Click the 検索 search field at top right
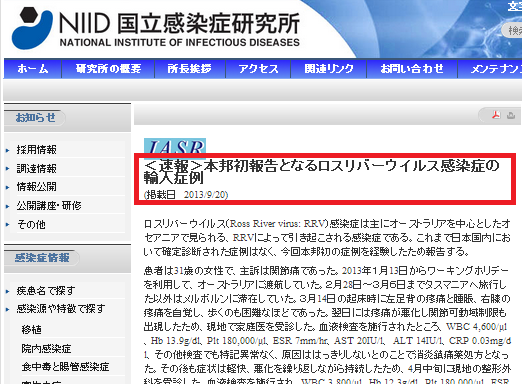 click(x=512, y=31)
